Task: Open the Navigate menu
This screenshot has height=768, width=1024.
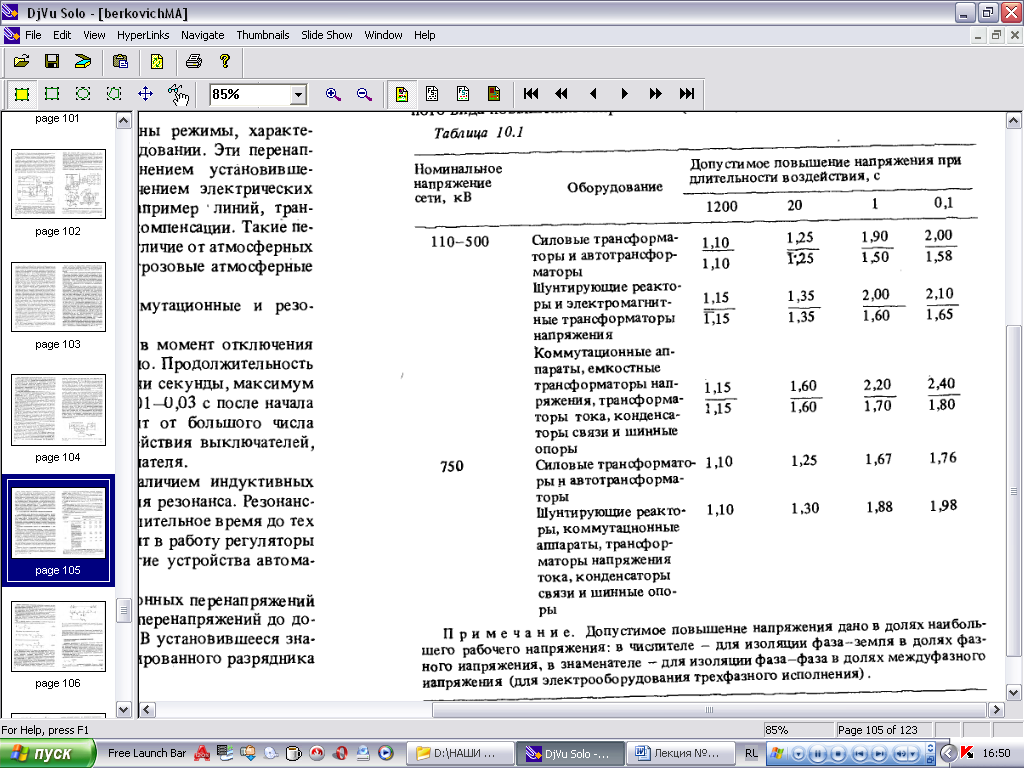Action: tap(202, 35)
